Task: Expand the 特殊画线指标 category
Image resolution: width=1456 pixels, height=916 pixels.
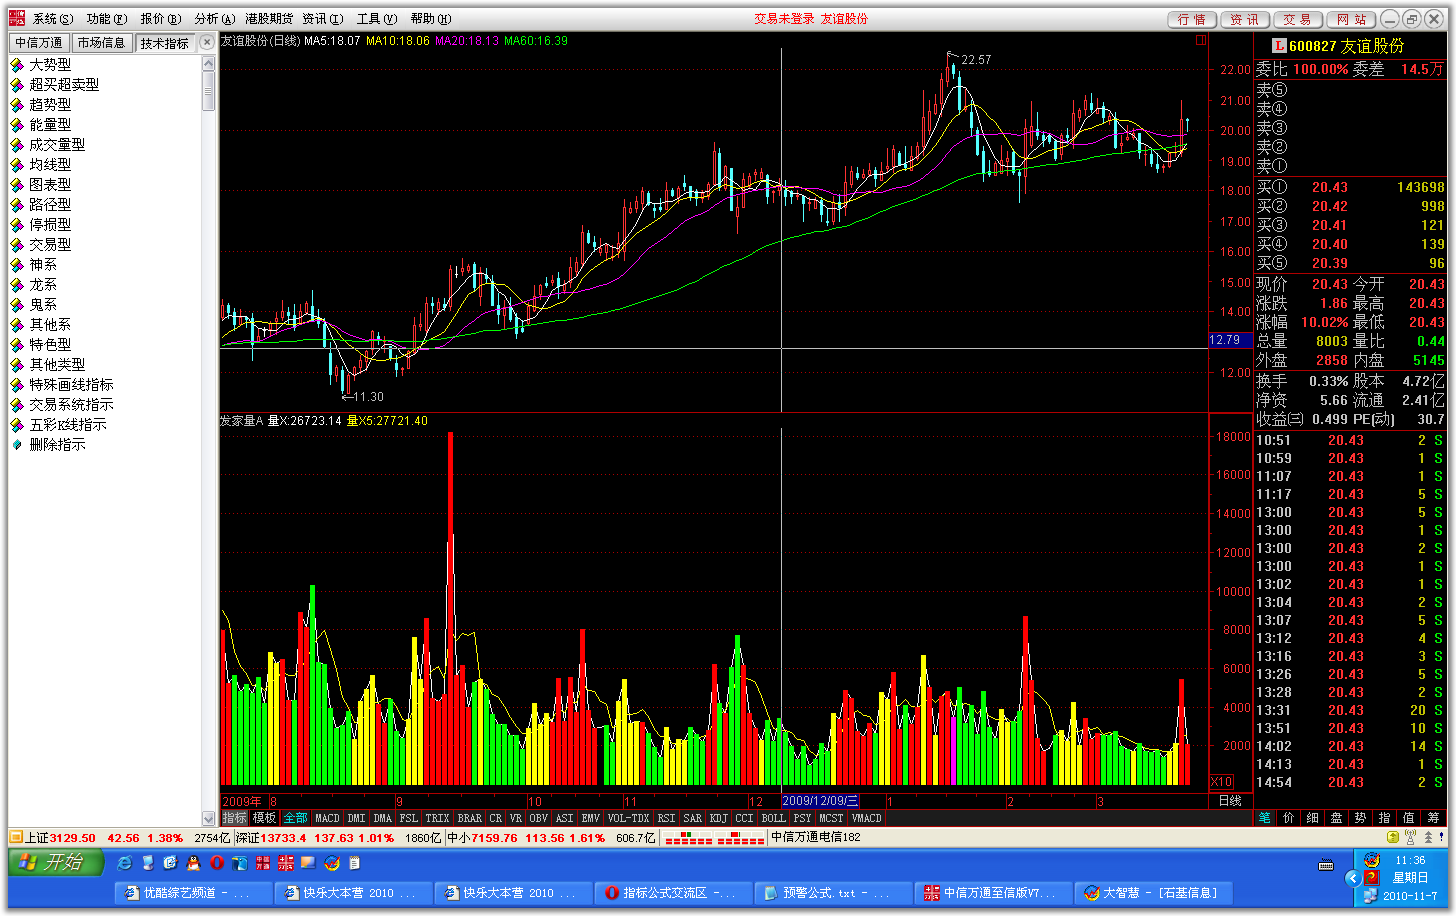Action: coord(71,385)
